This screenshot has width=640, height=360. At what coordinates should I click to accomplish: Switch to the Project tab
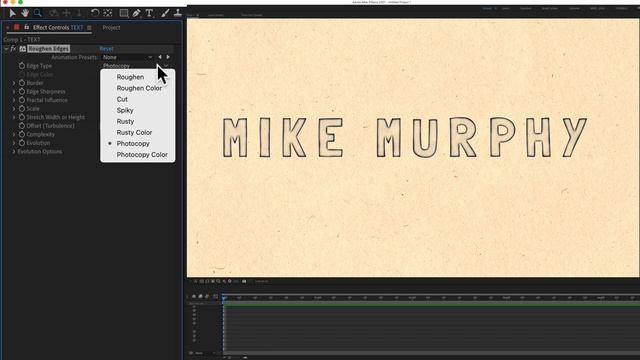click(x=111, y=27)
